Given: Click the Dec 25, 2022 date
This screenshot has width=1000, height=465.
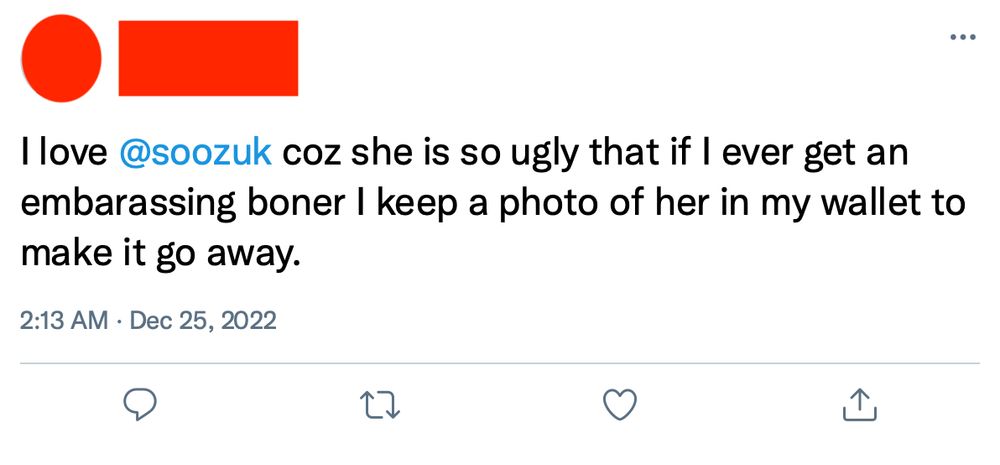Looking at the screenshot, I should (203, 320).
